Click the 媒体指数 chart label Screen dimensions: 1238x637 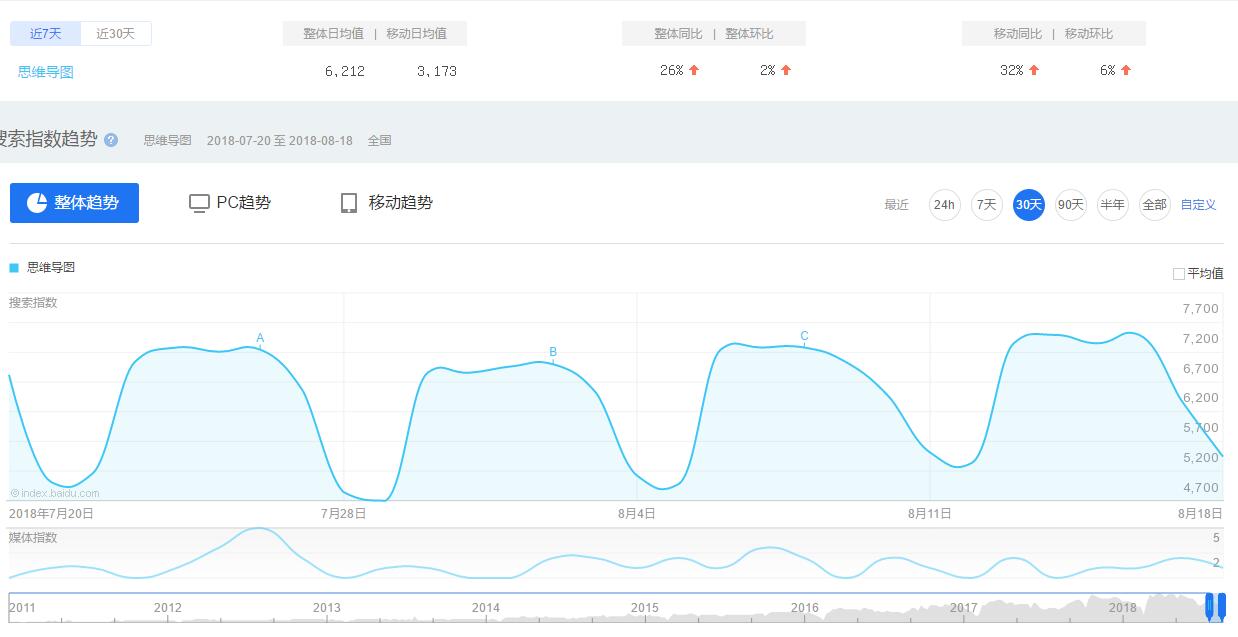33,538
